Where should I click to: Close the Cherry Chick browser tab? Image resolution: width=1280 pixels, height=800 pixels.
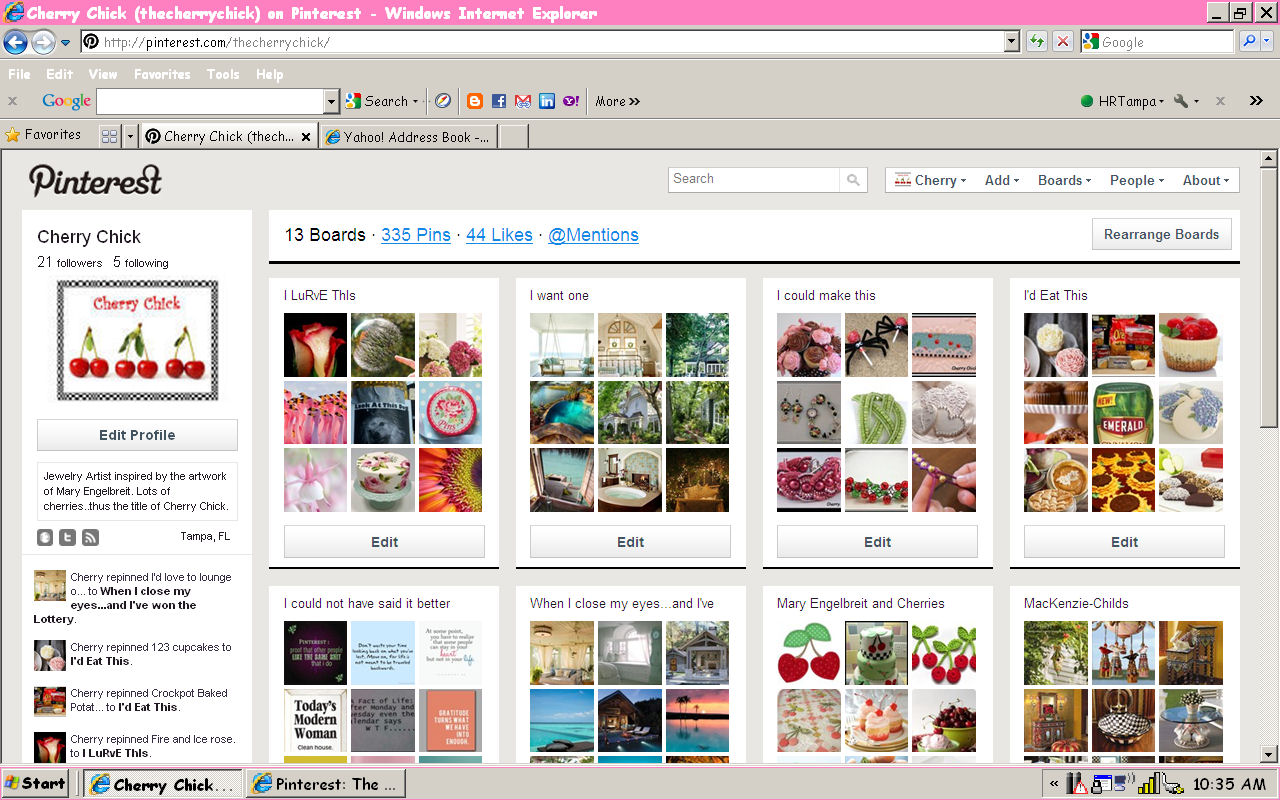point(306,136)
